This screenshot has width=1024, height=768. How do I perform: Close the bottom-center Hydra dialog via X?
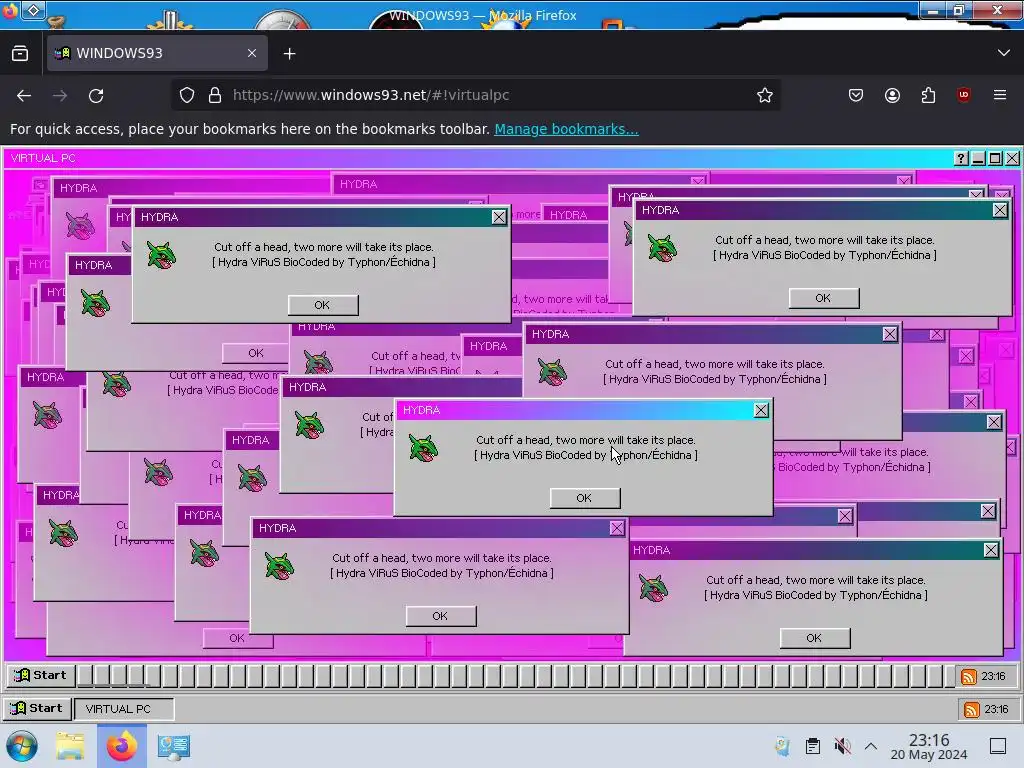point(616,528)
